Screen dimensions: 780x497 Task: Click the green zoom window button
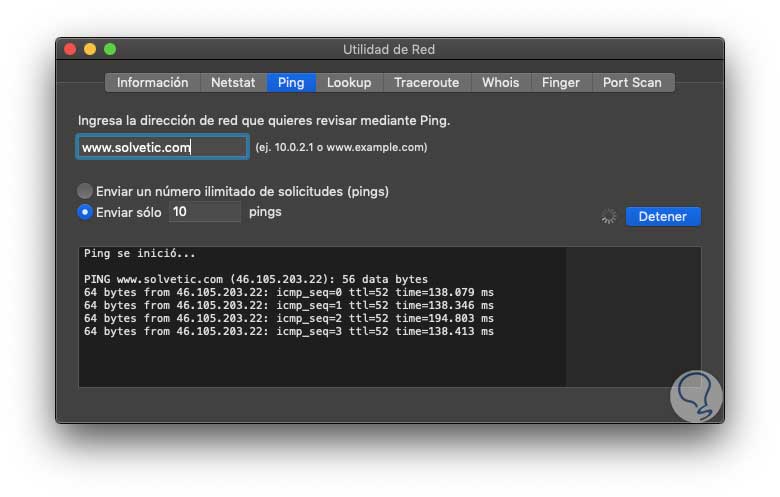(x=110, y=49)
